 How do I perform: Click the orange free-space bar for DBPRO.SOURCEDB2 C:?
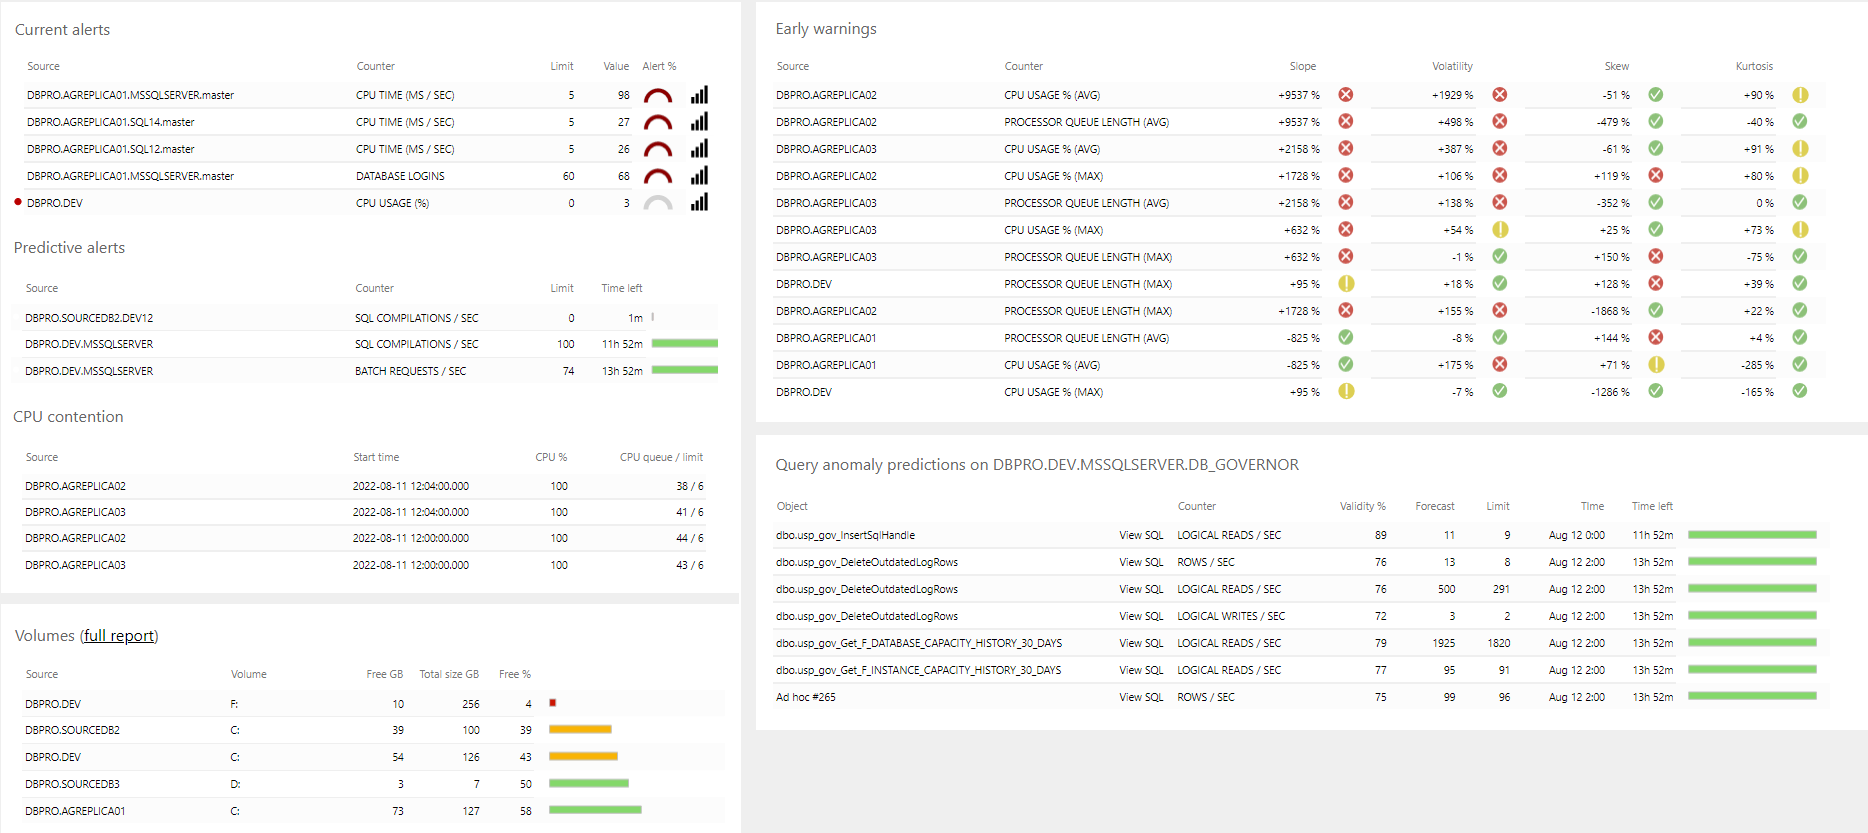click(x=580, y=730)
